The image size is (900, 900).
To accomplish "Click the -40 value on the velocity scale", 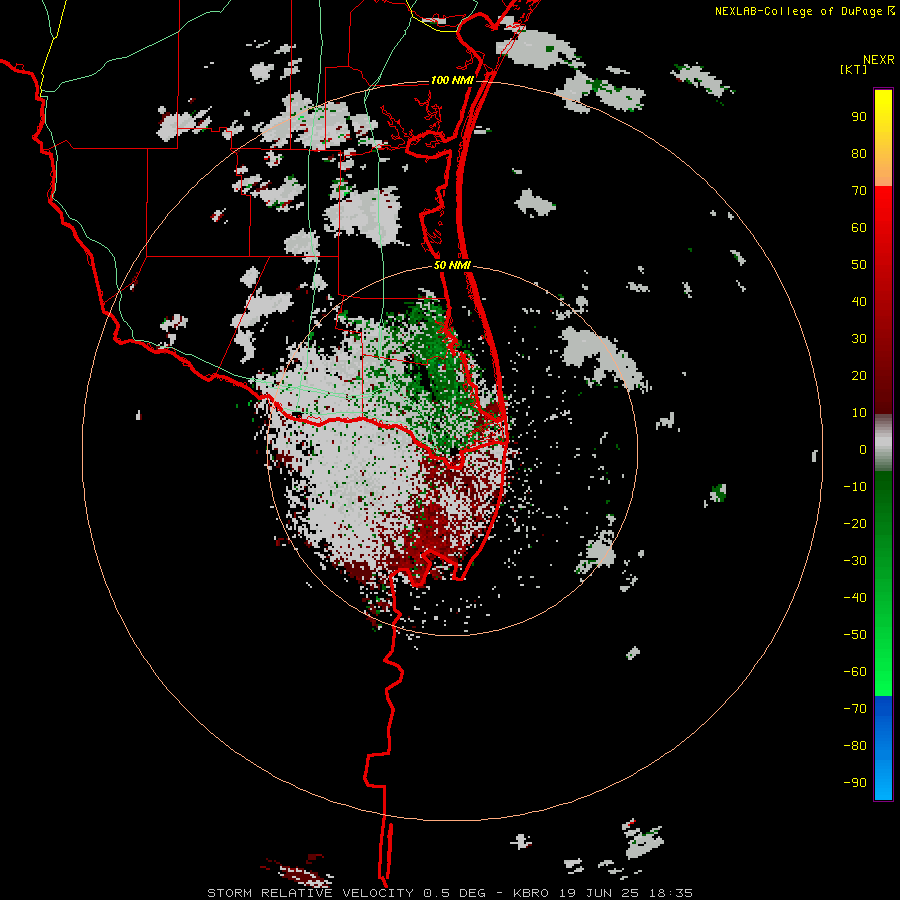I will tap(855, 598).
